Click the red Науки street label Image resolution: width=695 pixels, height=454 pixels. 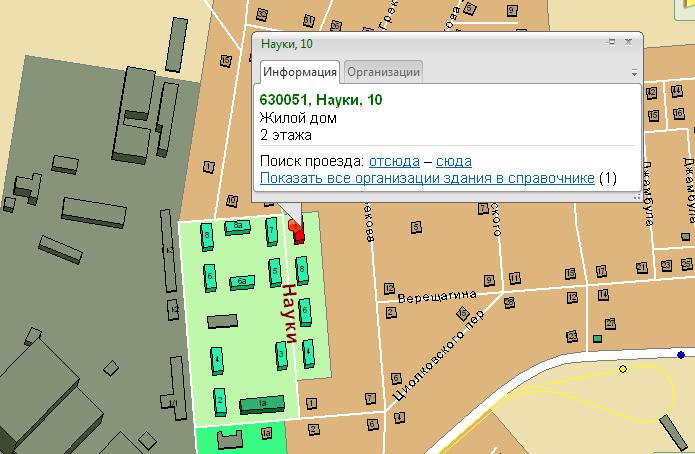pos(290,314)
